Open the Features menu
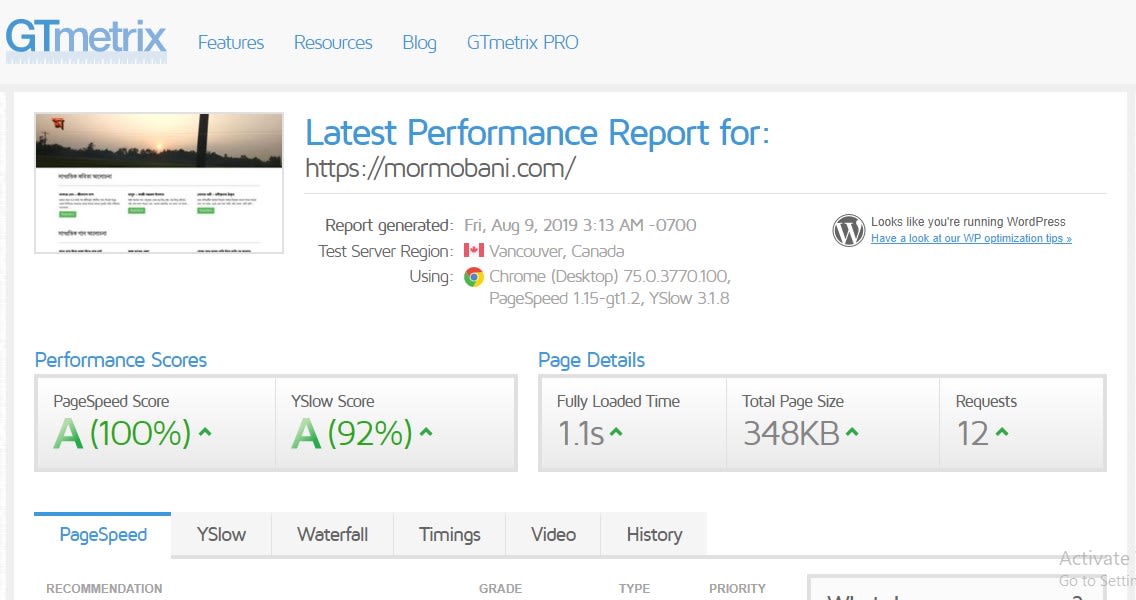The image size is (1136, 600). [x=230, y=43]
